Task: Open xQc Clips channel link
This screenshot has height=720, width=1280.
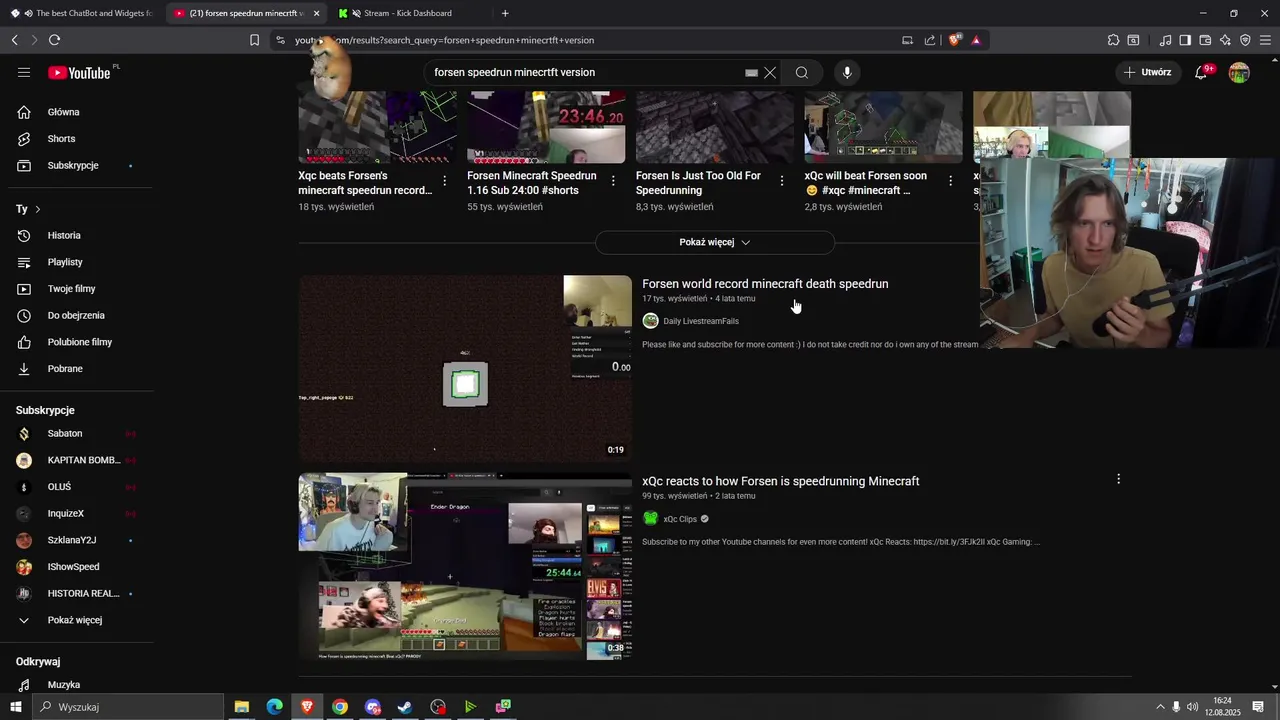Action: click(x=680, y=519)
